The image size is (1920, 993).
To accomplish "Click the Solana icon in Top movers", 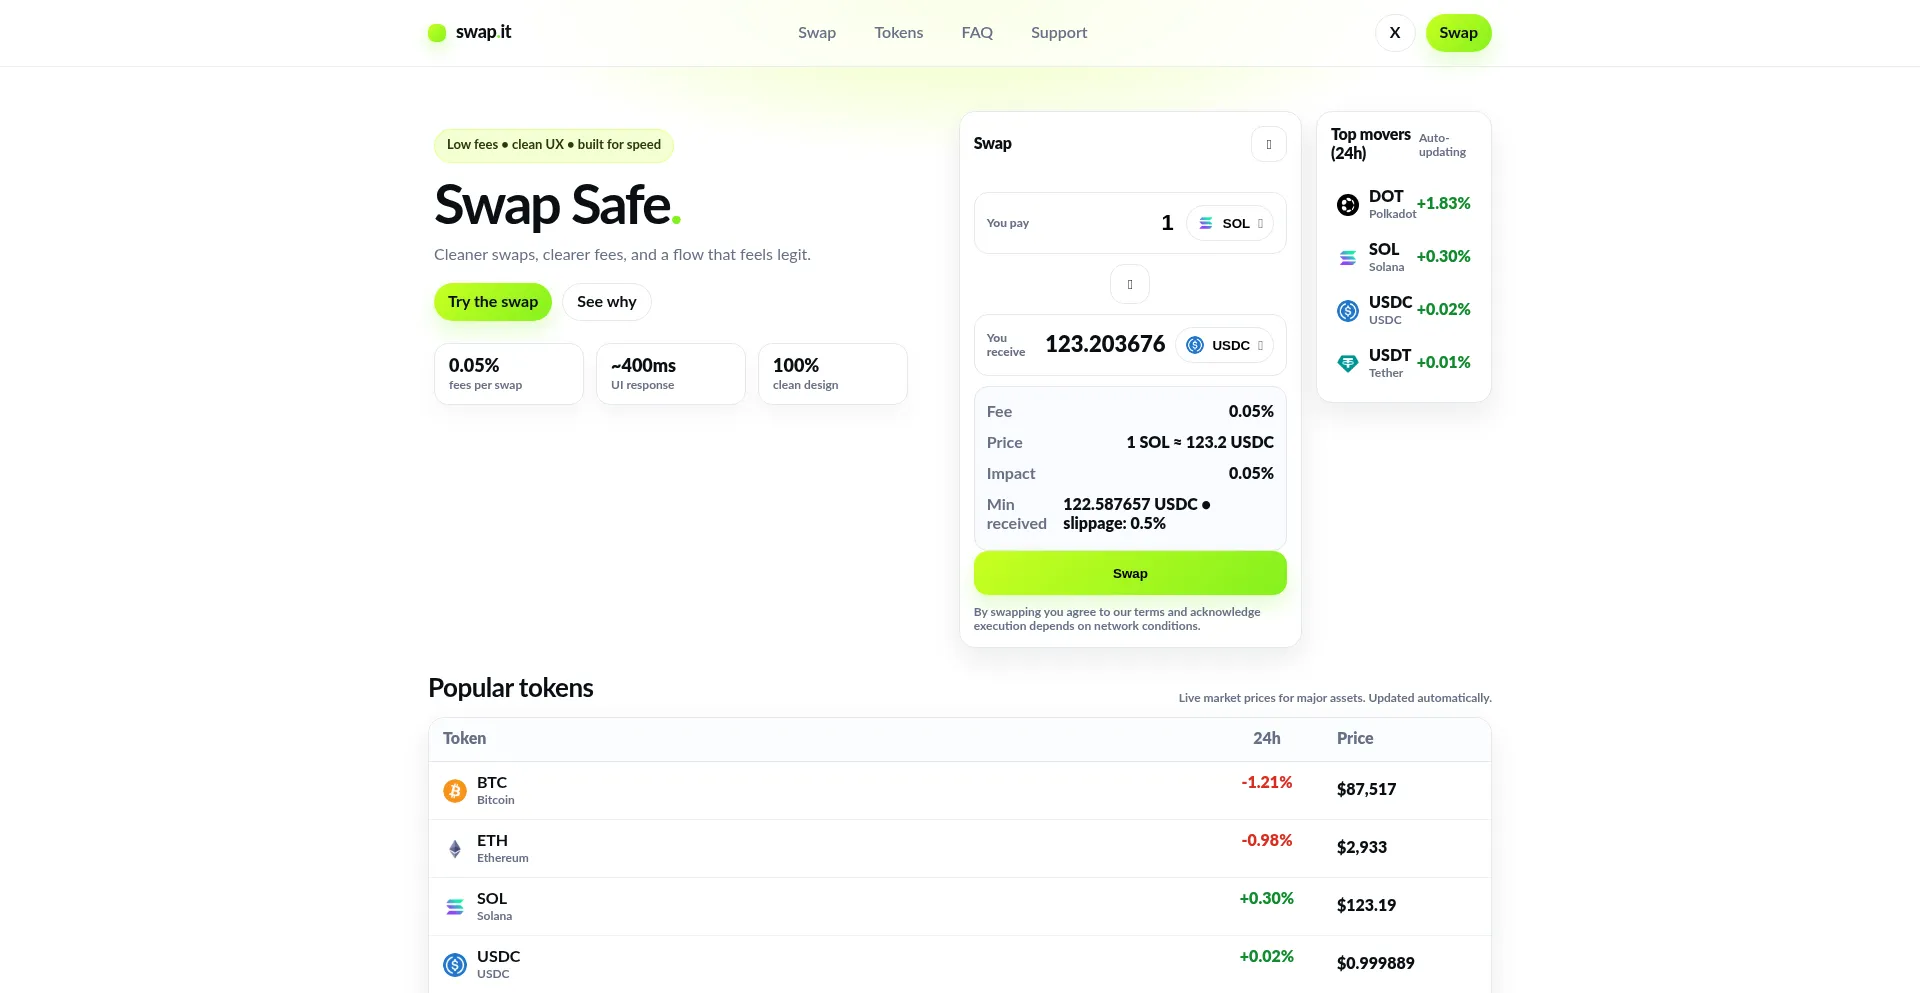I will (1347, 258).
